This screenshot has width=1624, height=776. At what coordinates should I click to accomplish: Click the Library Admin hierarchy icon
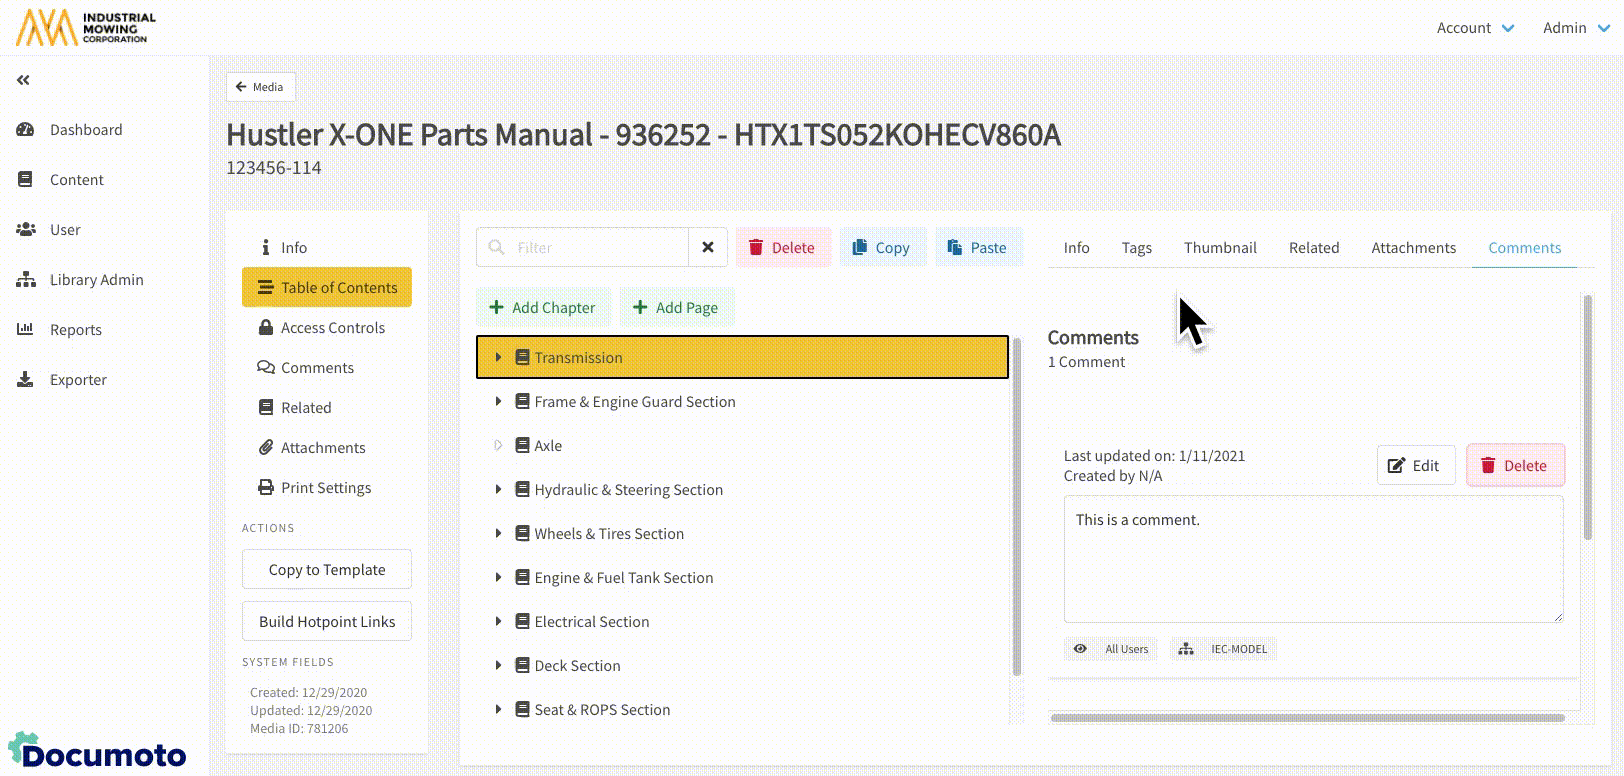[x=26, y=280]
